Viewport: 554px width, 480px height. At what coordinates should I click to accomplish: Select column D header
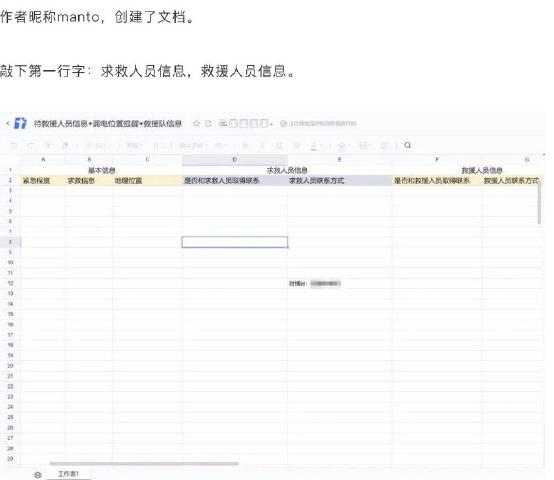click(235, 160)
